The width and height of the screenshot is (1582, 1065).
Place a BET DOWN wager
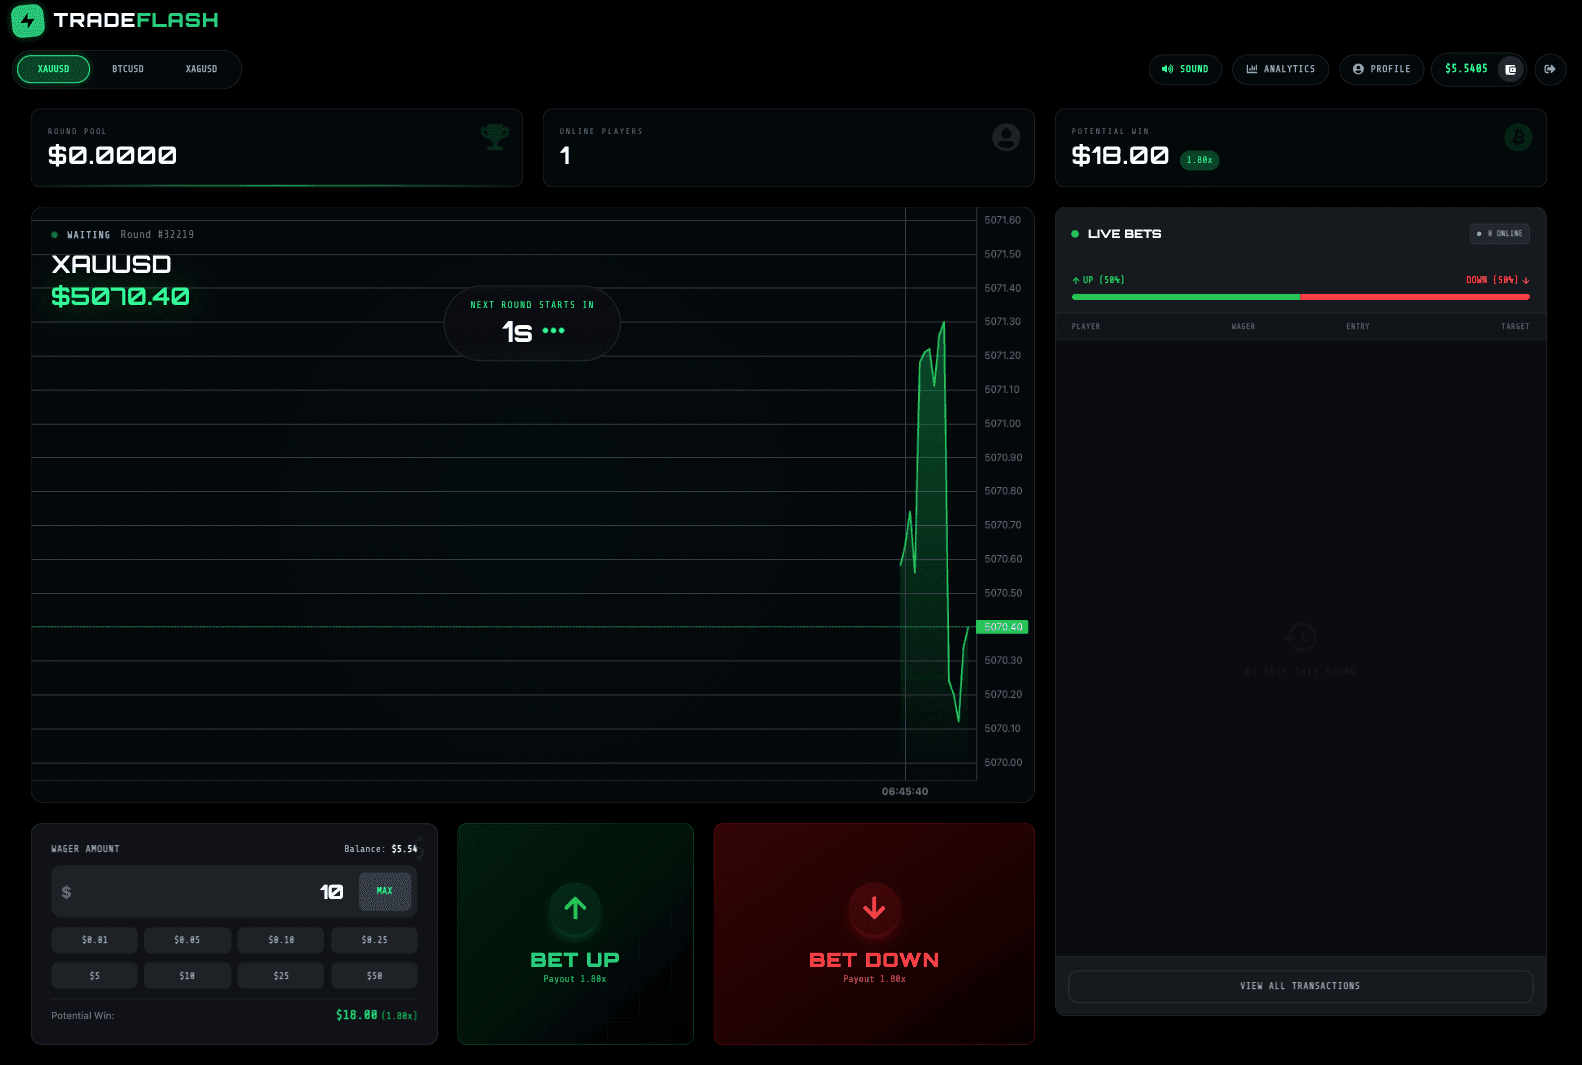(x=874, y=934)
